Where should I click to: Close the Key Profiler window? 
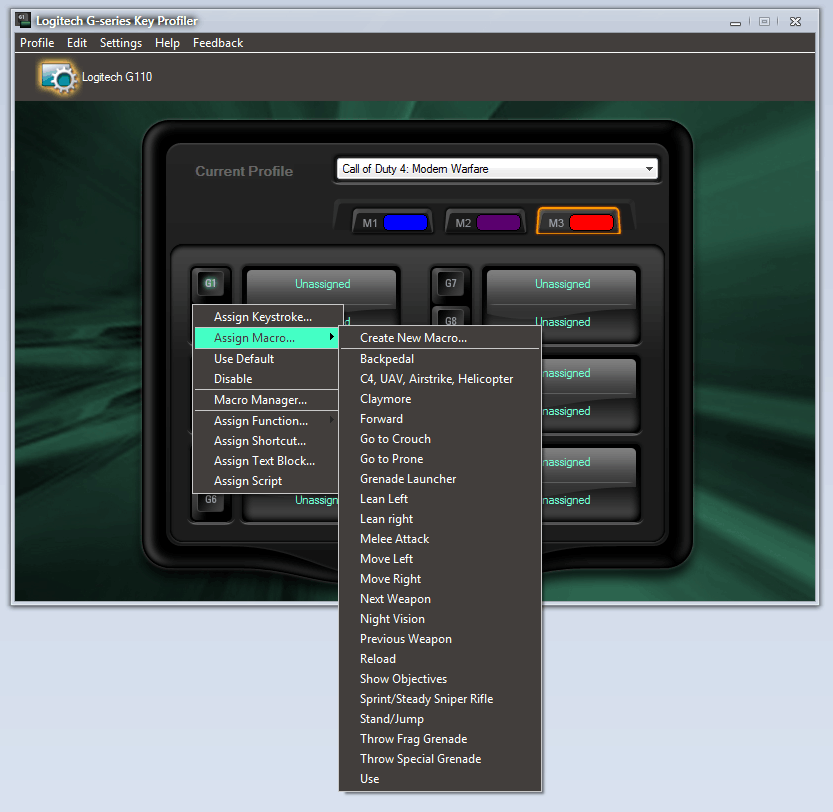pos(795,22)
